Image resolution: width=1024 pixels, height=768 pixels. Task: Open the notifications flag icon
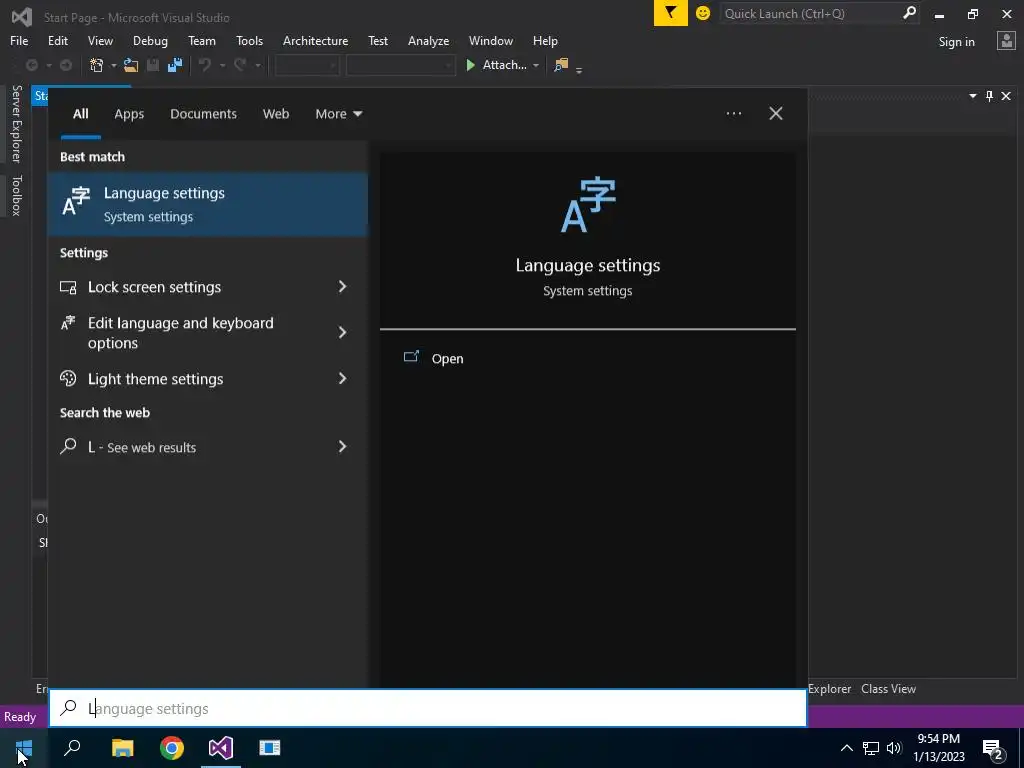tap(671, 13)
